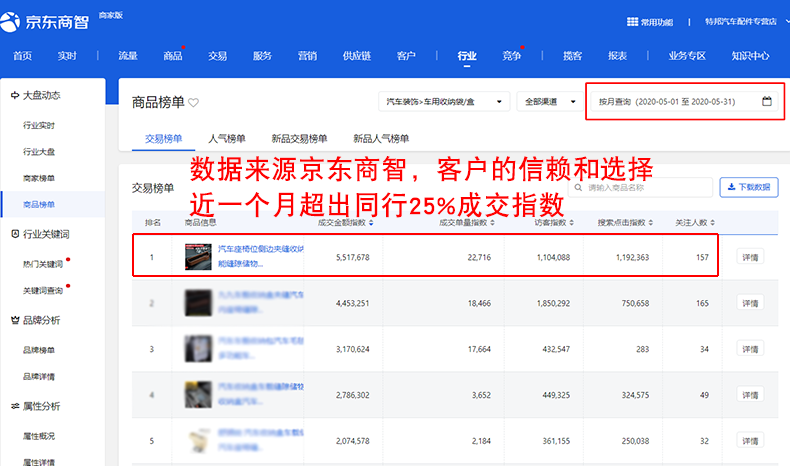
Task: Click the rank 1 product thumbnail
Action: pos(198,257)
